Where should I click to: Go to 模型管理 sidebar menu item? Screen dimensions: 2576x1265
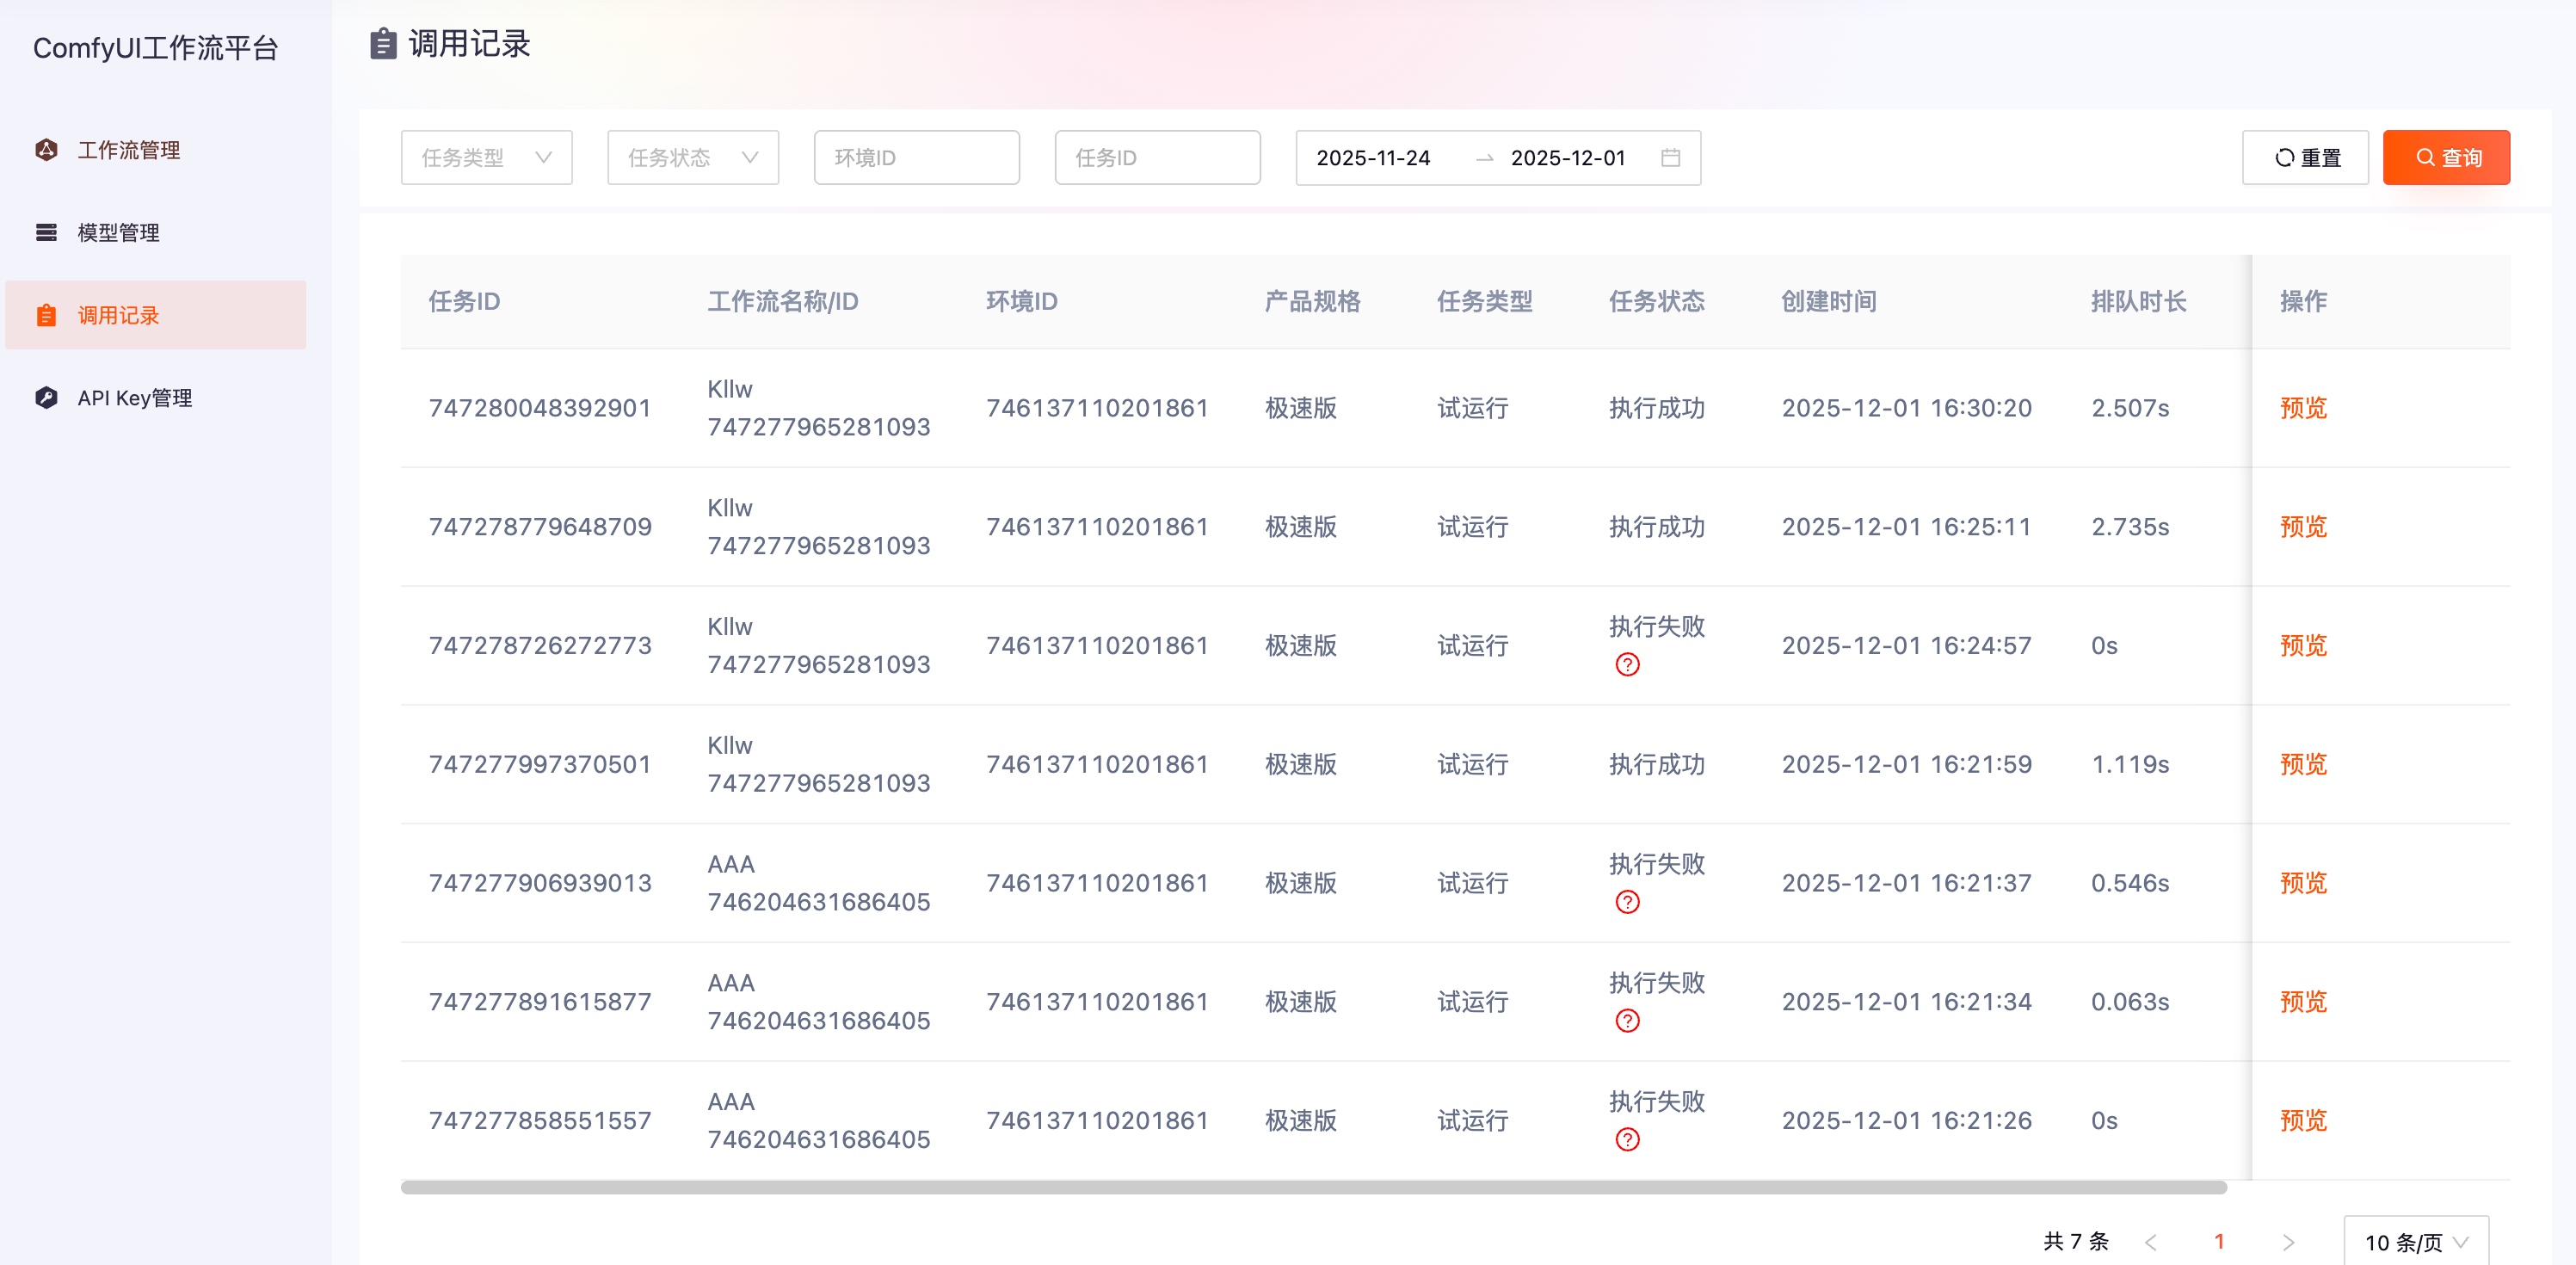tap(118, 233)
